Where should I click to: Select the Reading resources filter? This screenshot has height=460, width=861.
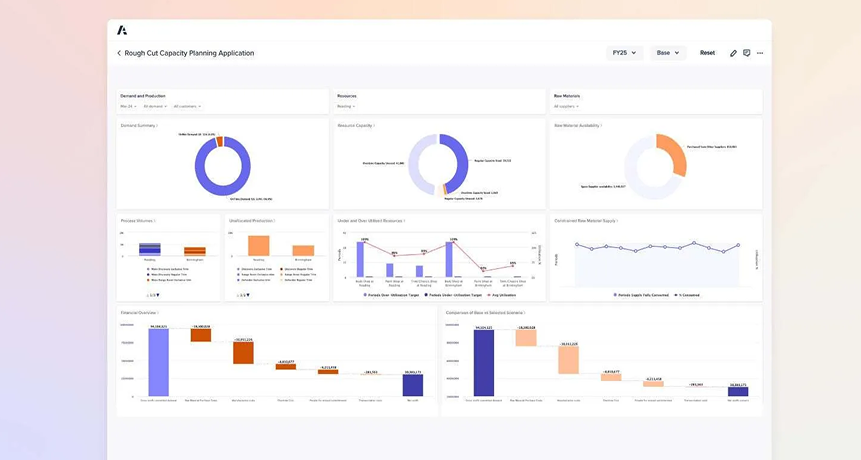346,106
